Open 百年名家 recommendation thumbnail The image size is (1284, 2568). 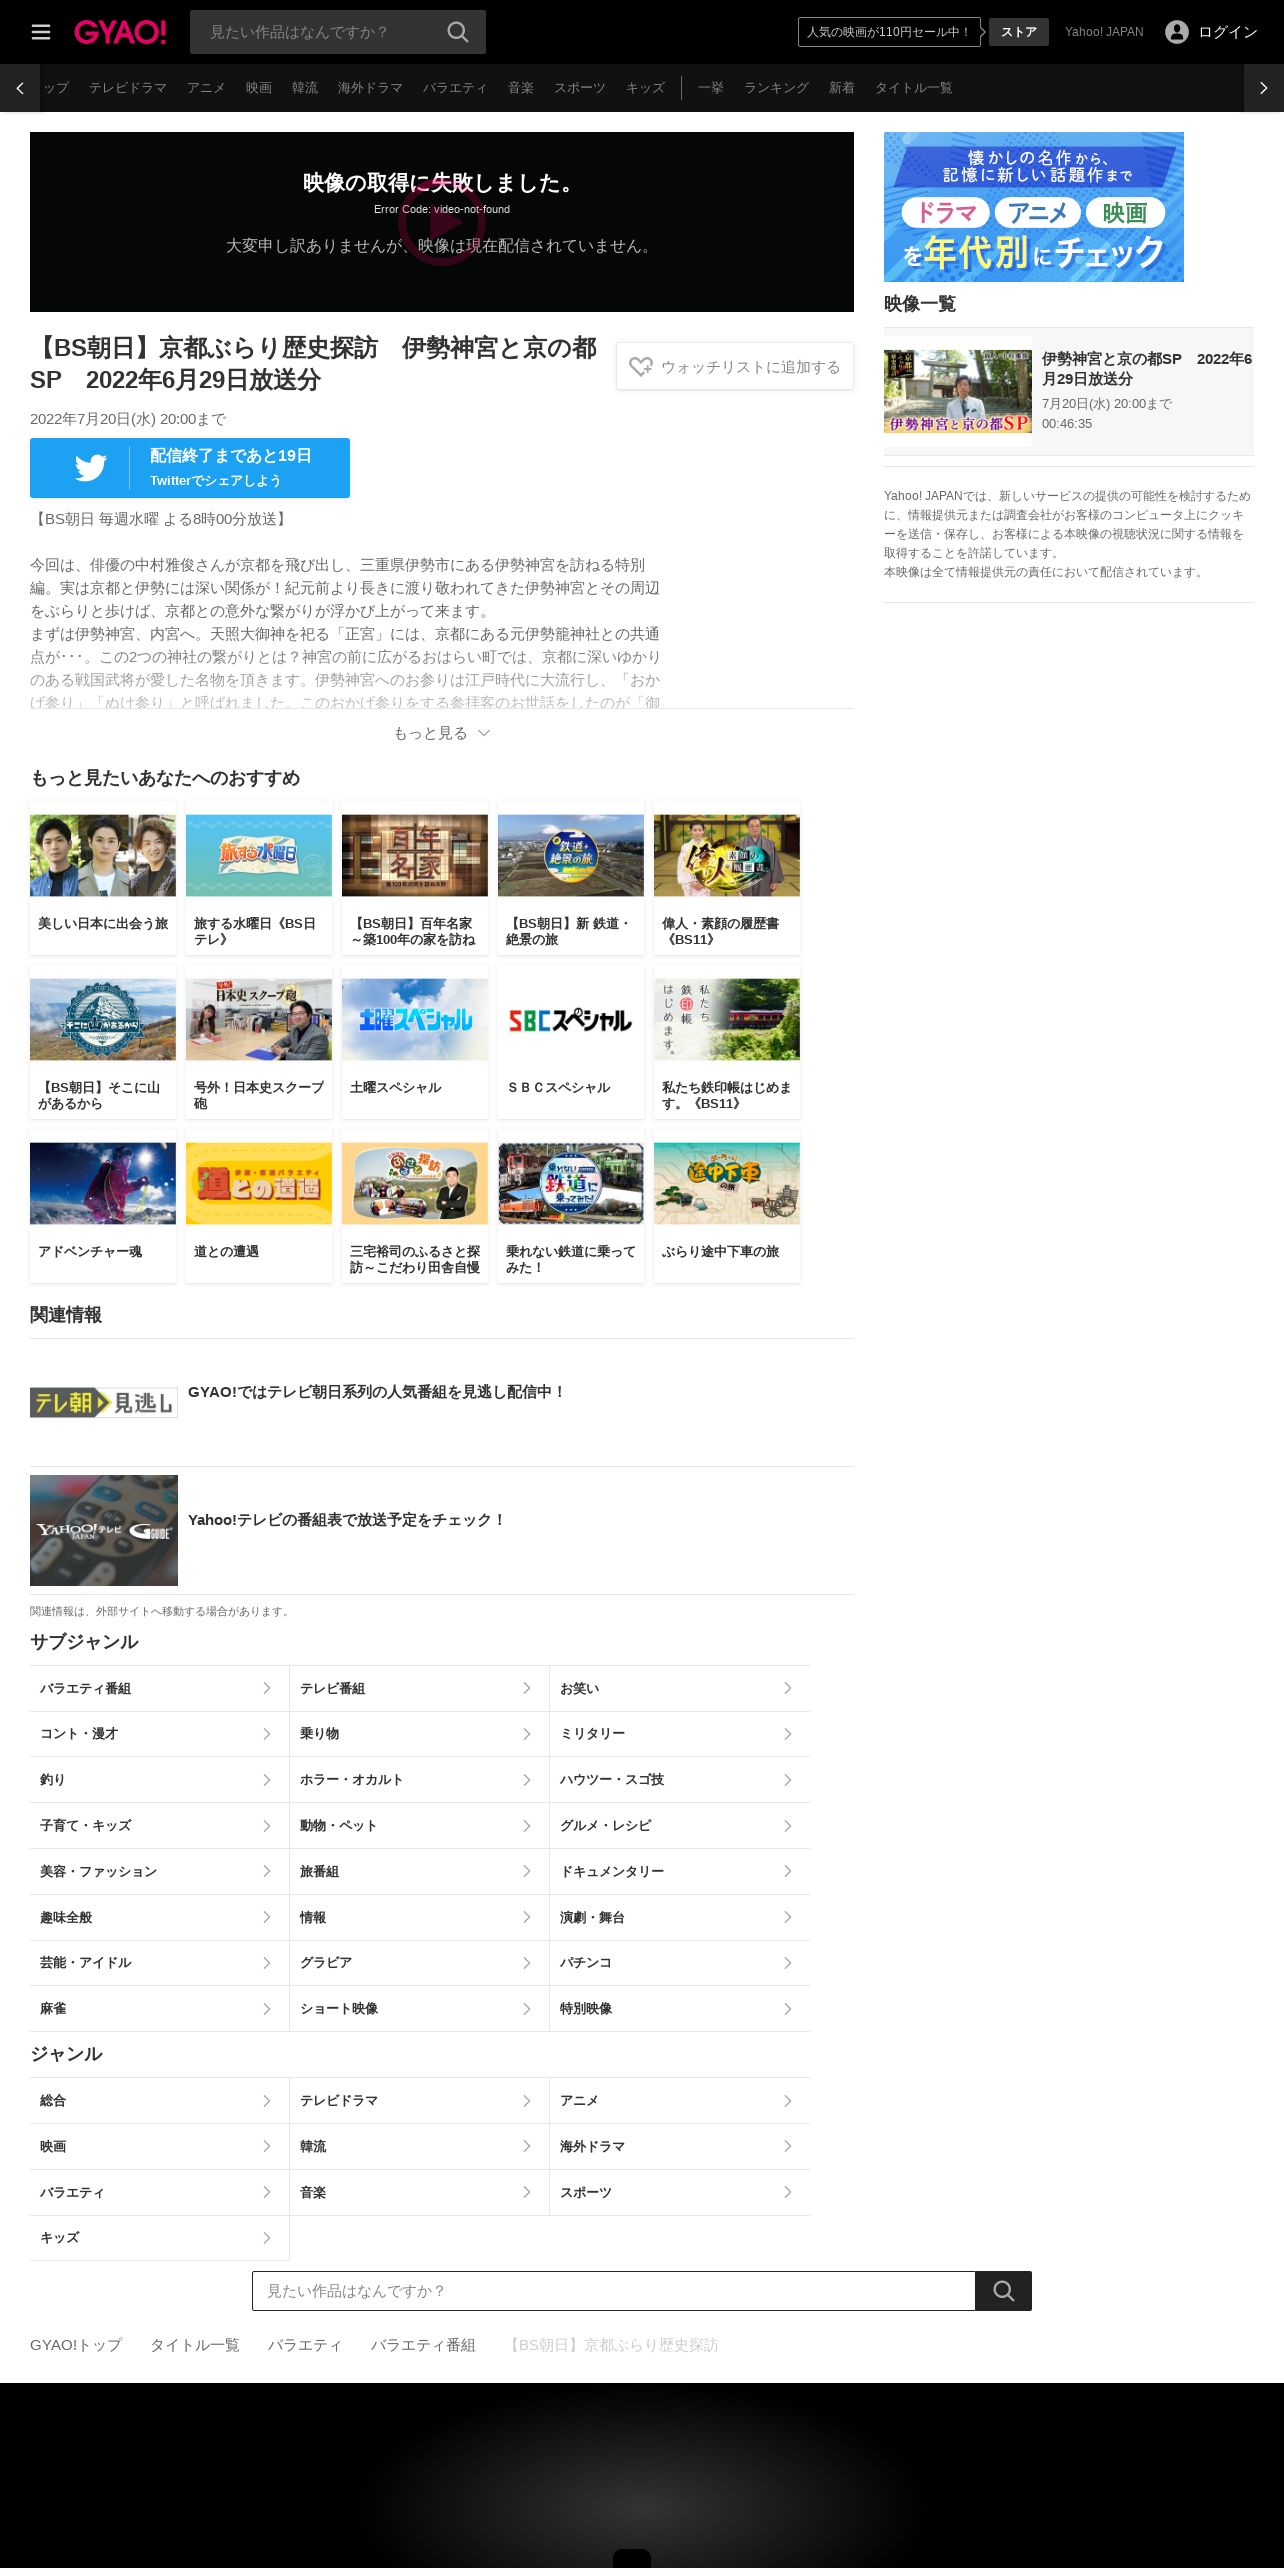pos(415,855)
